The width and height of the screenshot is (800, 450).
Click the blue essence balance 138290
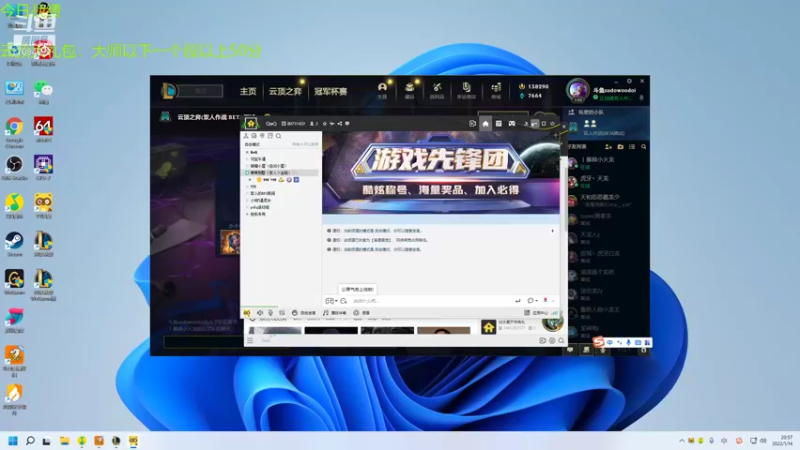534,87
